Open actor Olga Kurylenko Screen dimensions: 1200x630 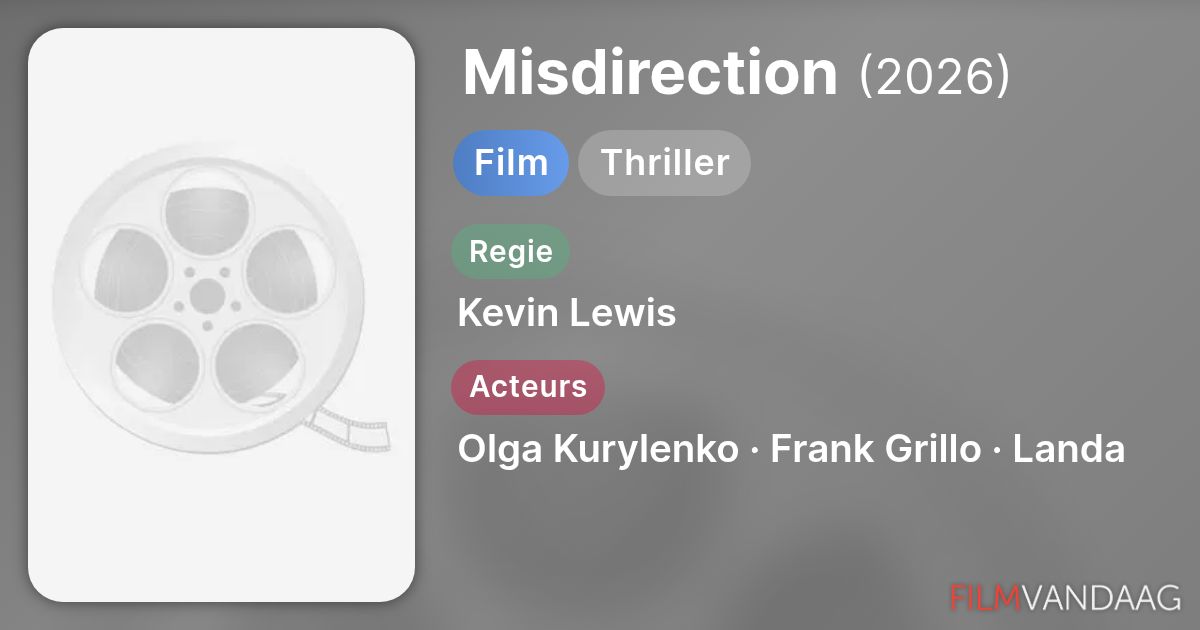(x=597, y=449)
